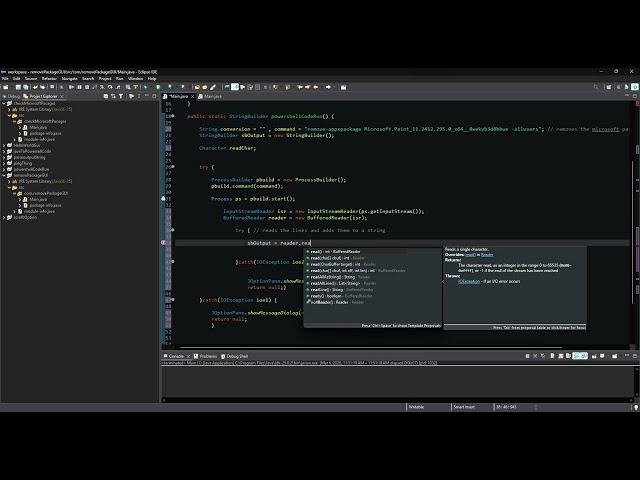Viewport: 640px width, 480px height.
Task: Click the Clear Console icon
Action: pyautogui.click(x=552, y=356)
